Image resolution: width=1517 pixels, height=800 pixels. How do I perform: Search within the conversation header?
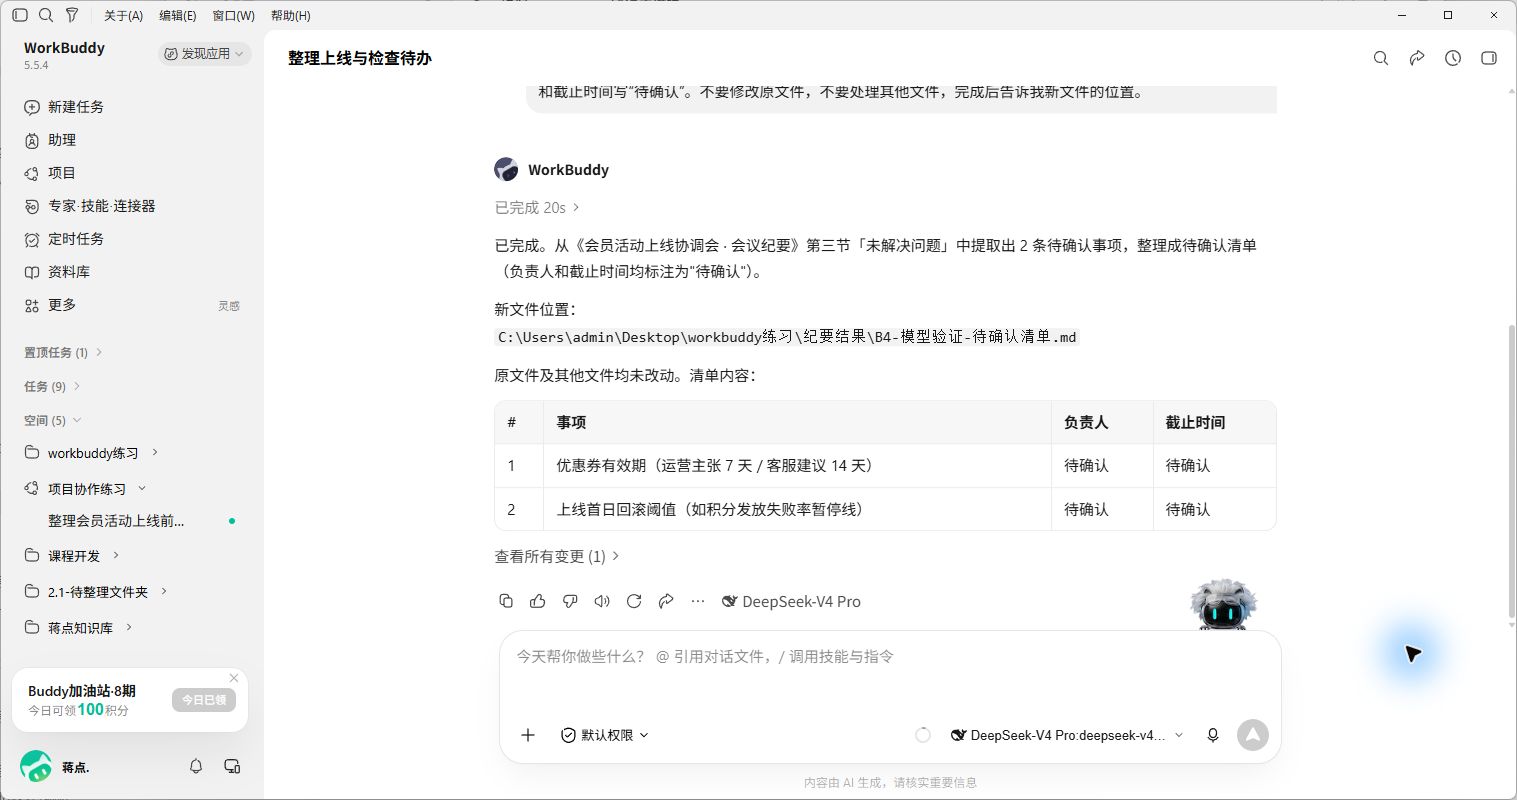click(x=1381, y=58)
